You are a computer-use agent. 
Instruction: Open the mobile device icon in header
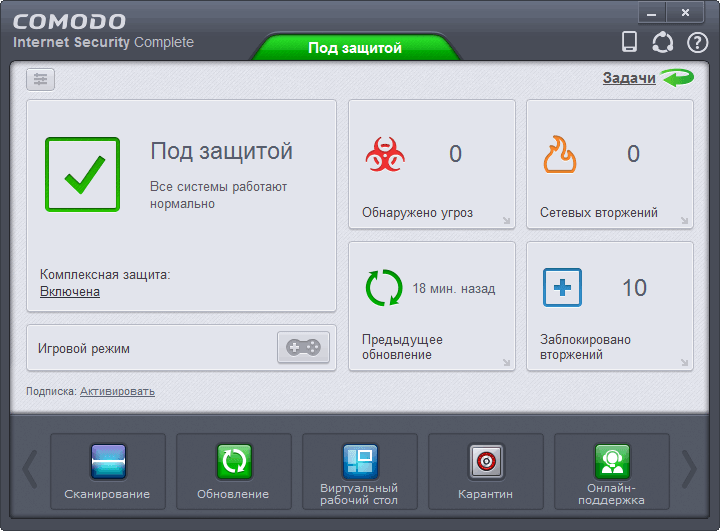click(629, 42)
